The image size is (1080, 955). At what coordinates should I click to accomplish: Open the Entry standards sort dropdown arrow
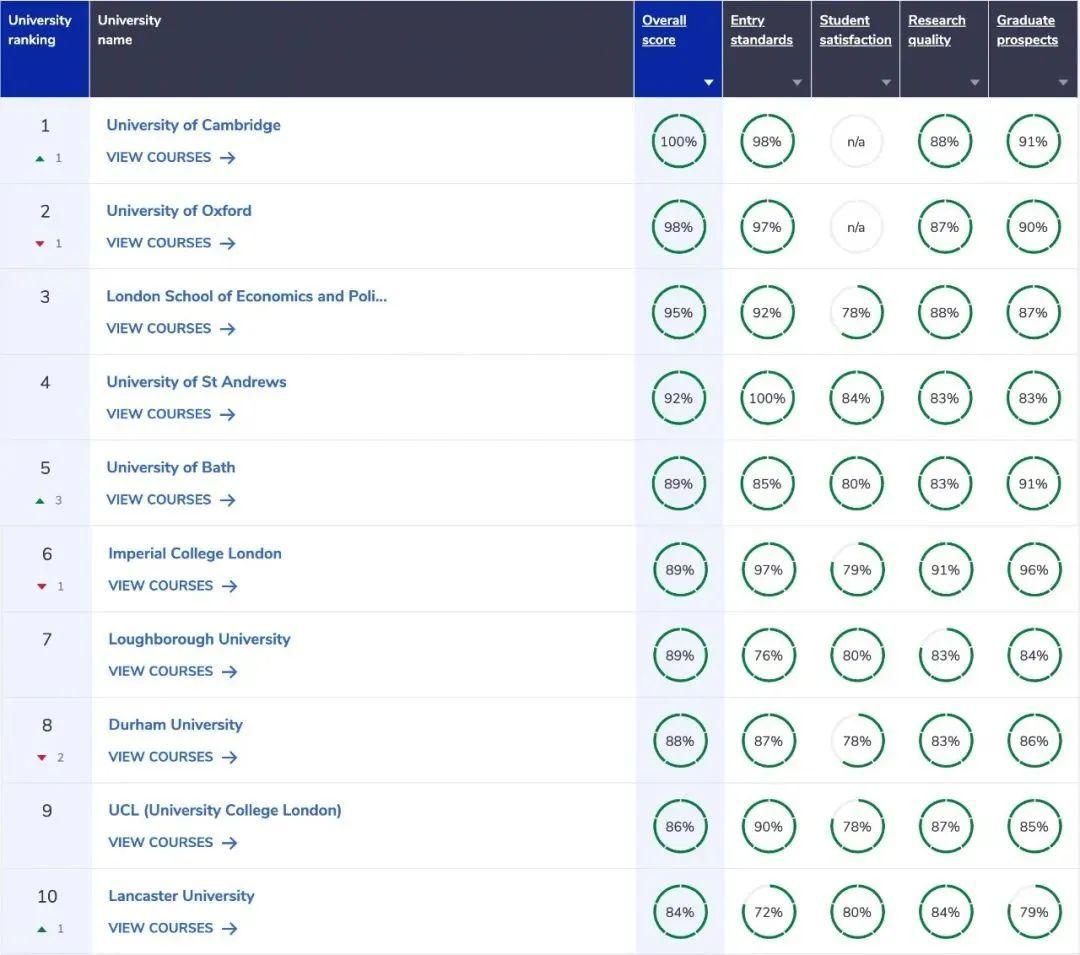pyautogui.click(x=797, y=83)
